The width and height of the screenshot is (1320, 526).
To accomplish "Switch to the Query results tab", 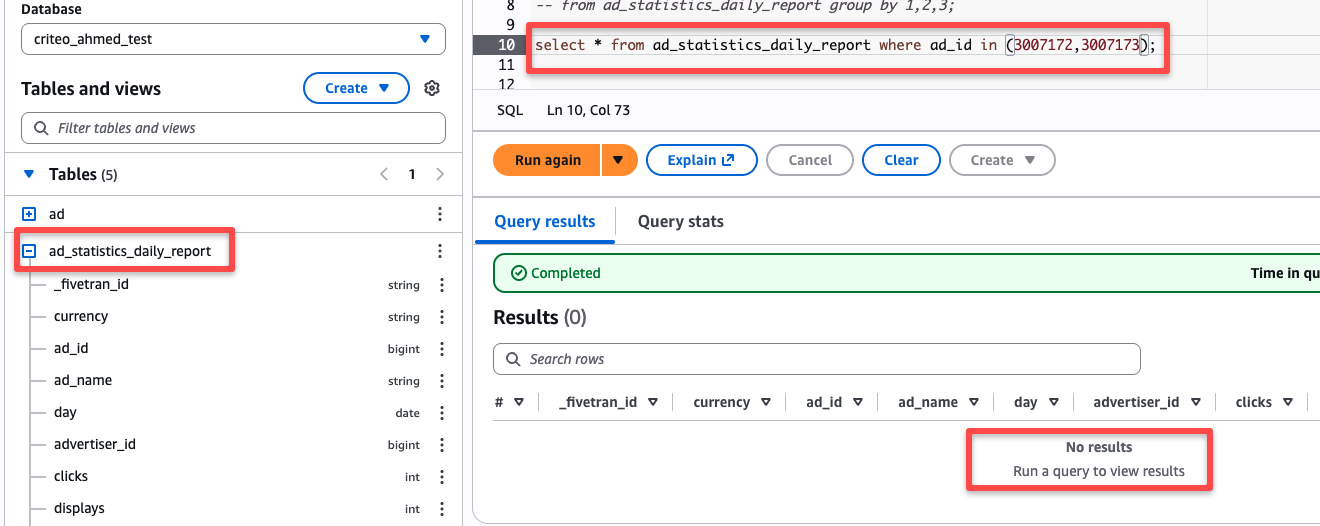I will click(x=545, y=221).
